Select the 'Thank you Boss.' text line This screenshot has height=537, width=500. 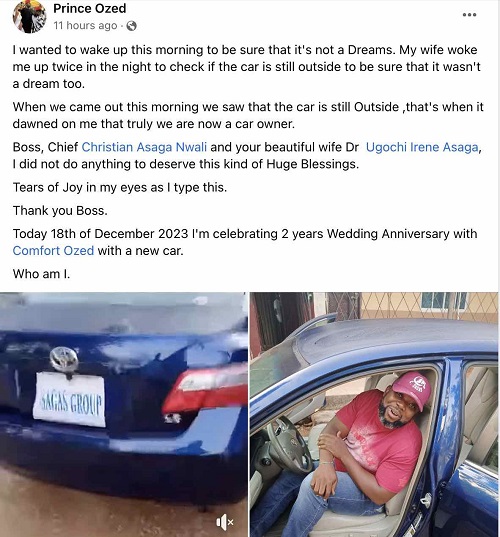(60, 211)
